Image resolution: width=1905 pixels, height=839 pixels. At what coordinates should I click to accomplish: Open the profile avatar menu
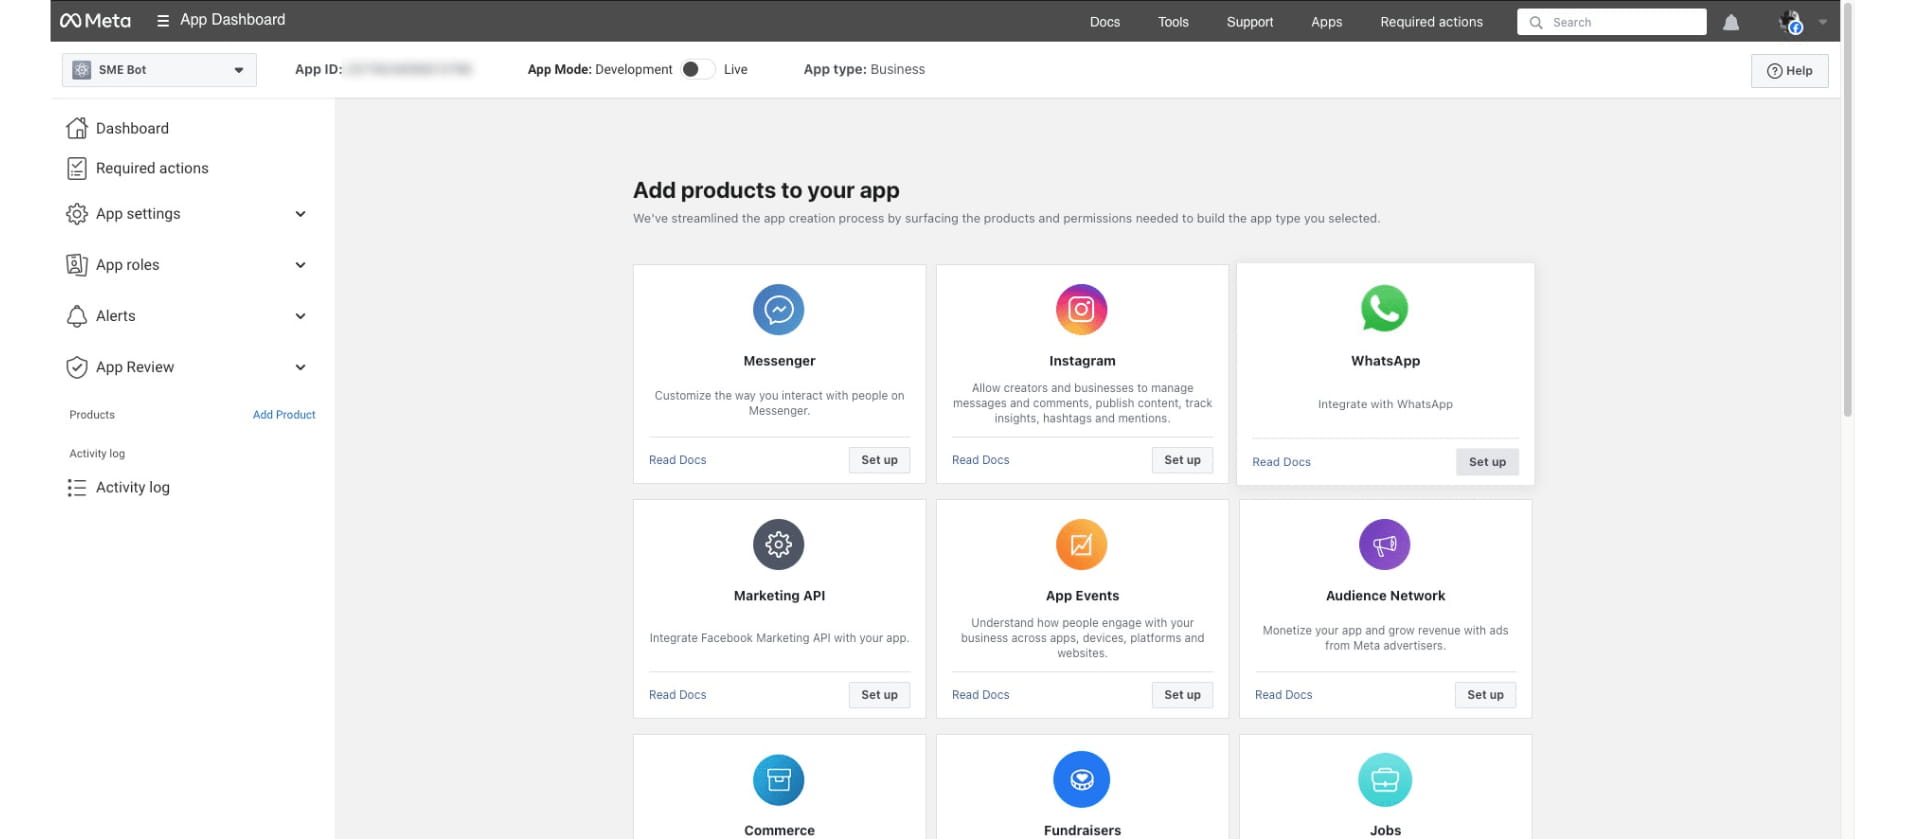coord(1790,22)
